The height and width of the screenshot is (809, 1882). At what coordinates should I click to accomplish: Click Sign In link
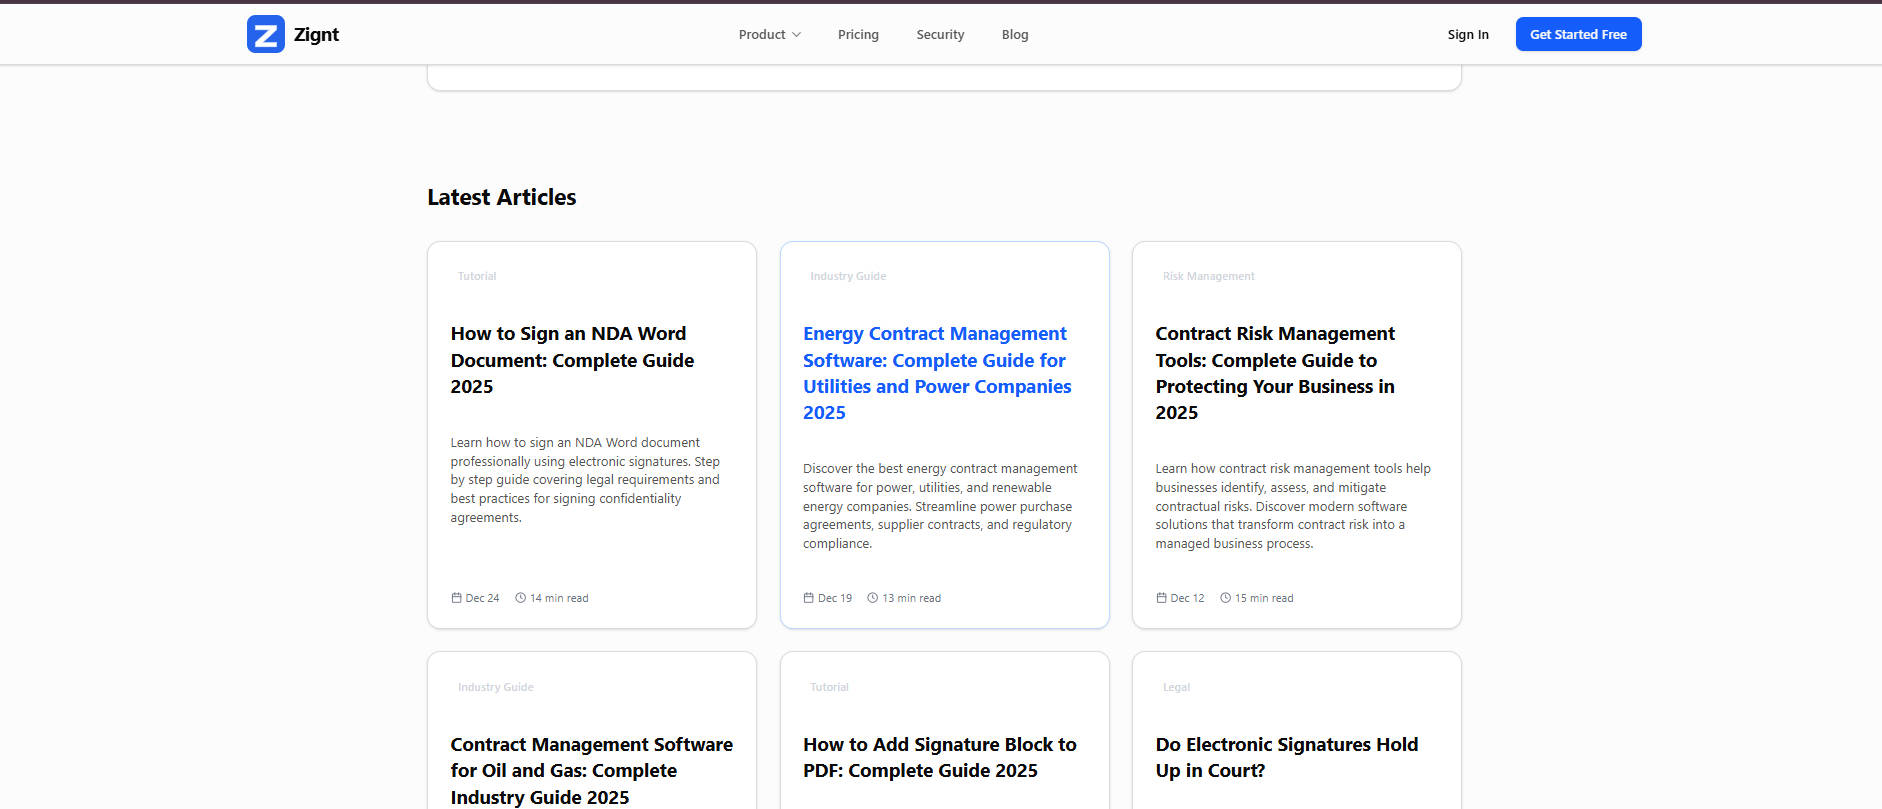pos(1468,34)
